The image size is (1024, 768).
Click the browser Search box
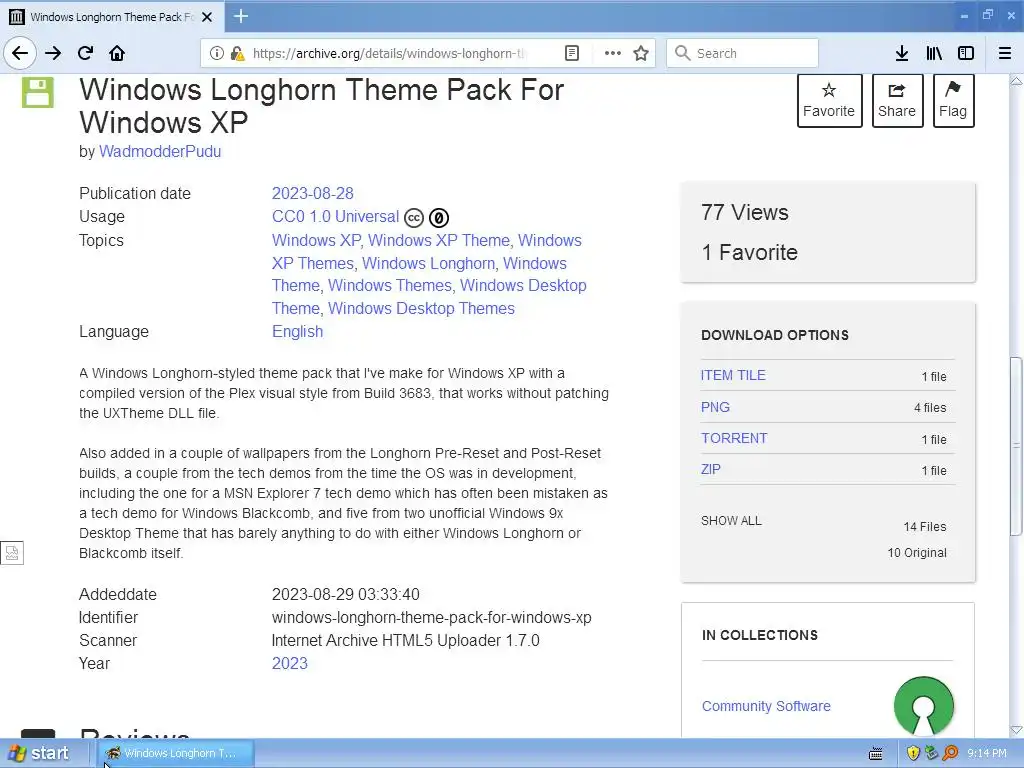743,53
